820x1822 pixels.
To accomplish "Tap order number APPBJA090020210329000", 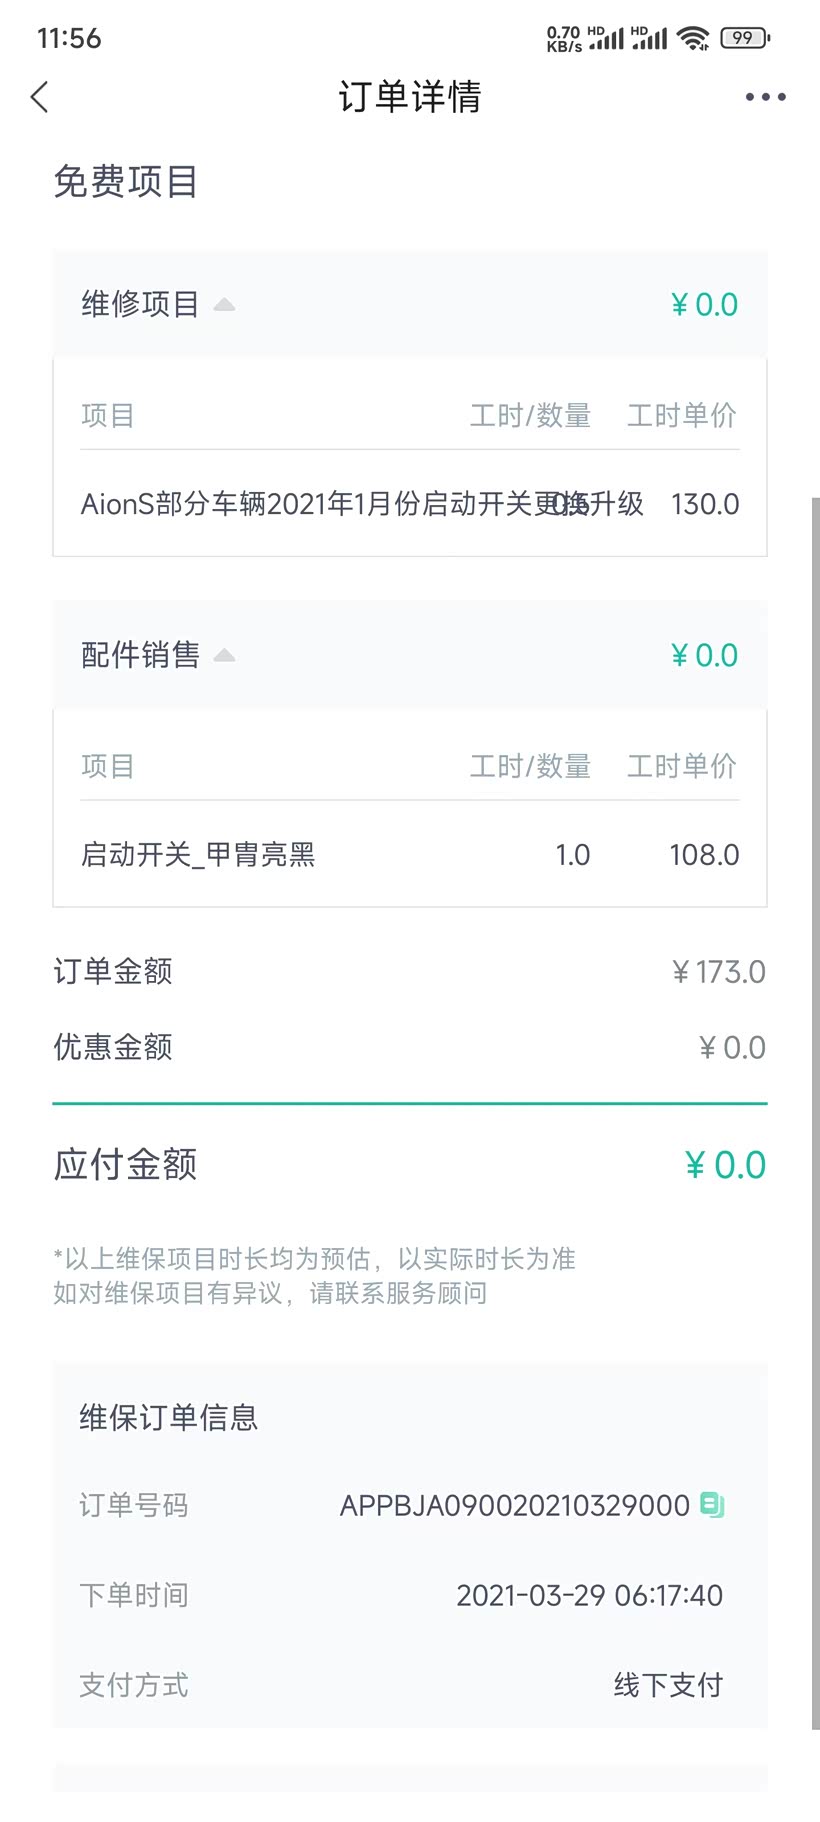I will point(514,1505).
